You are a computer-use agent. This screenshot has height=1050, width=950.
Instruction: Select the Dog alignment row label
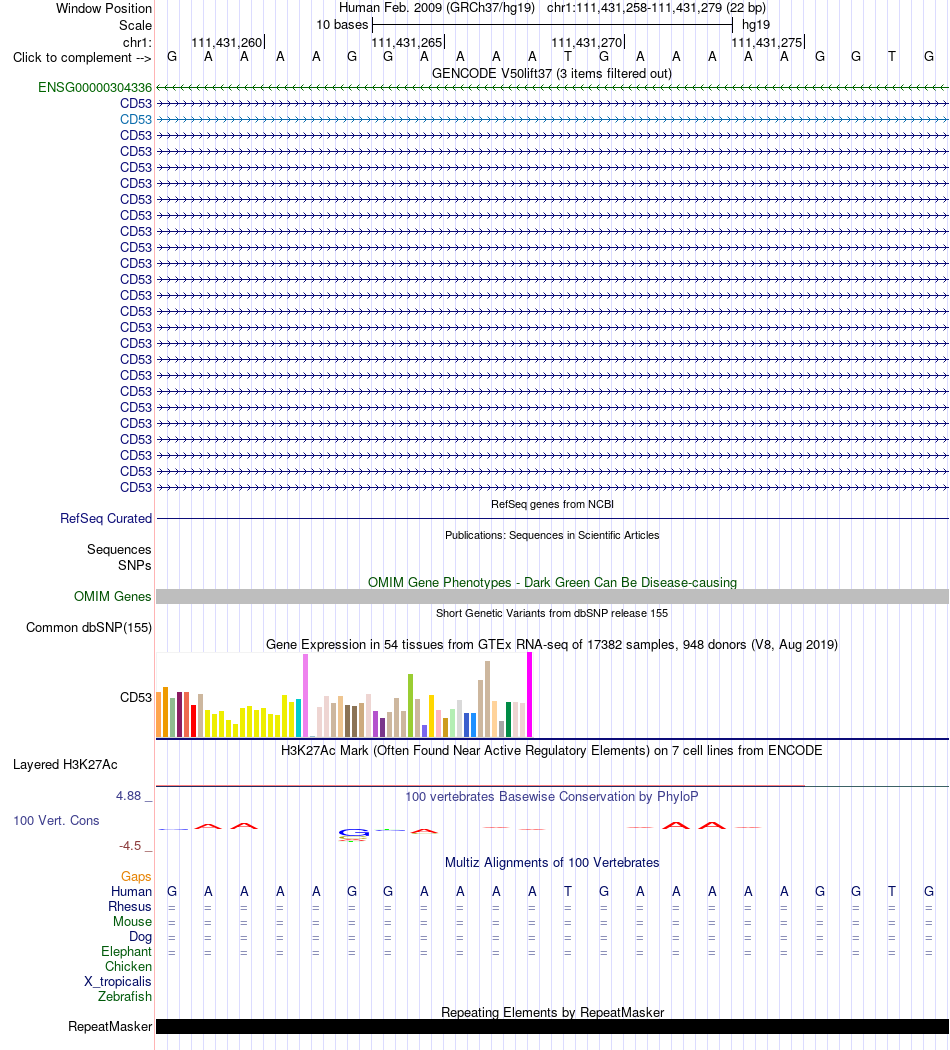[x=141, y=937]
